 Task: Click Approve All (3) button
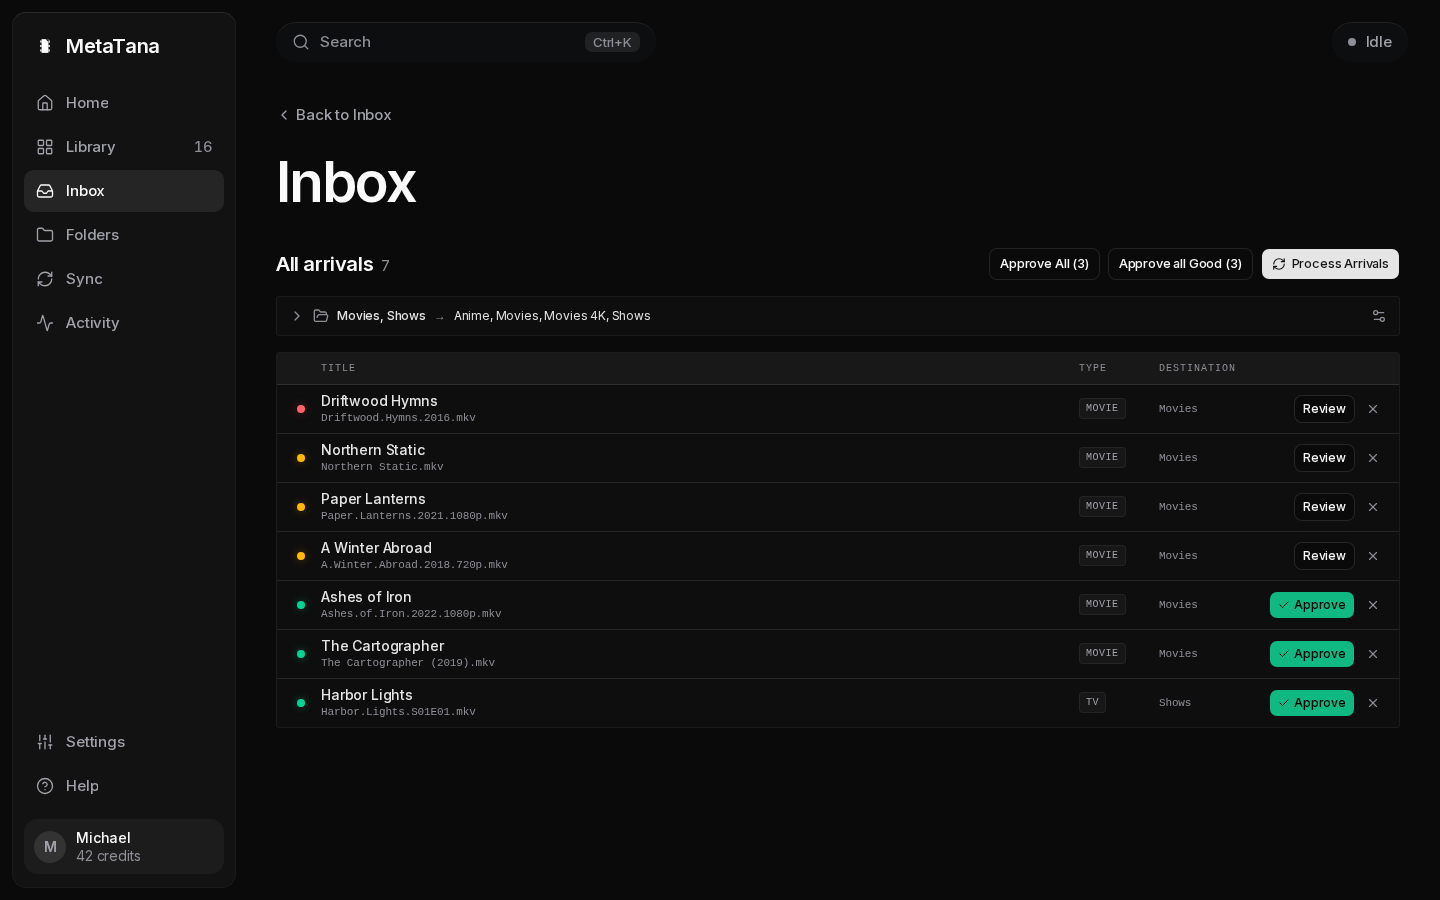pos(1044,264)
